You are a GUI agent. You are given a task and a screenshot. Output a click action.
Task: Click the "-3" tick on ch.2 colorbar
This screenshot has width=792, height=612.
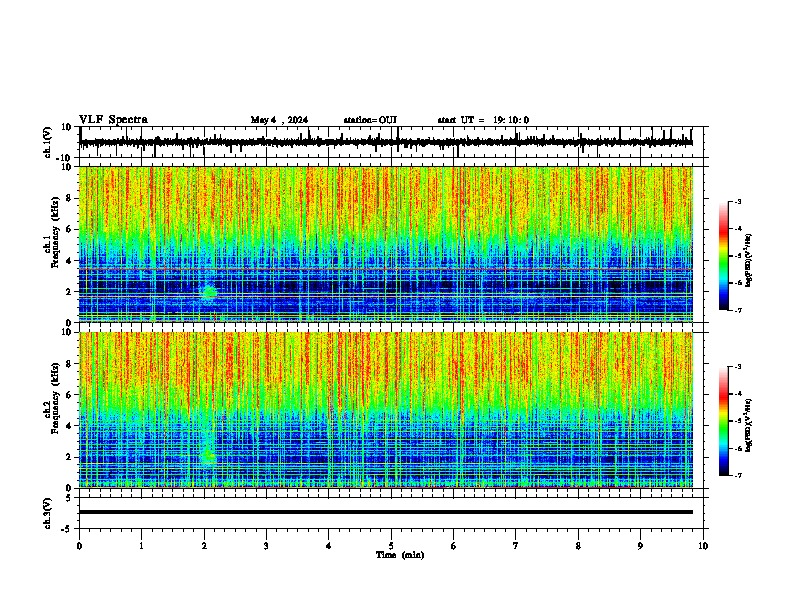(738, 367)
